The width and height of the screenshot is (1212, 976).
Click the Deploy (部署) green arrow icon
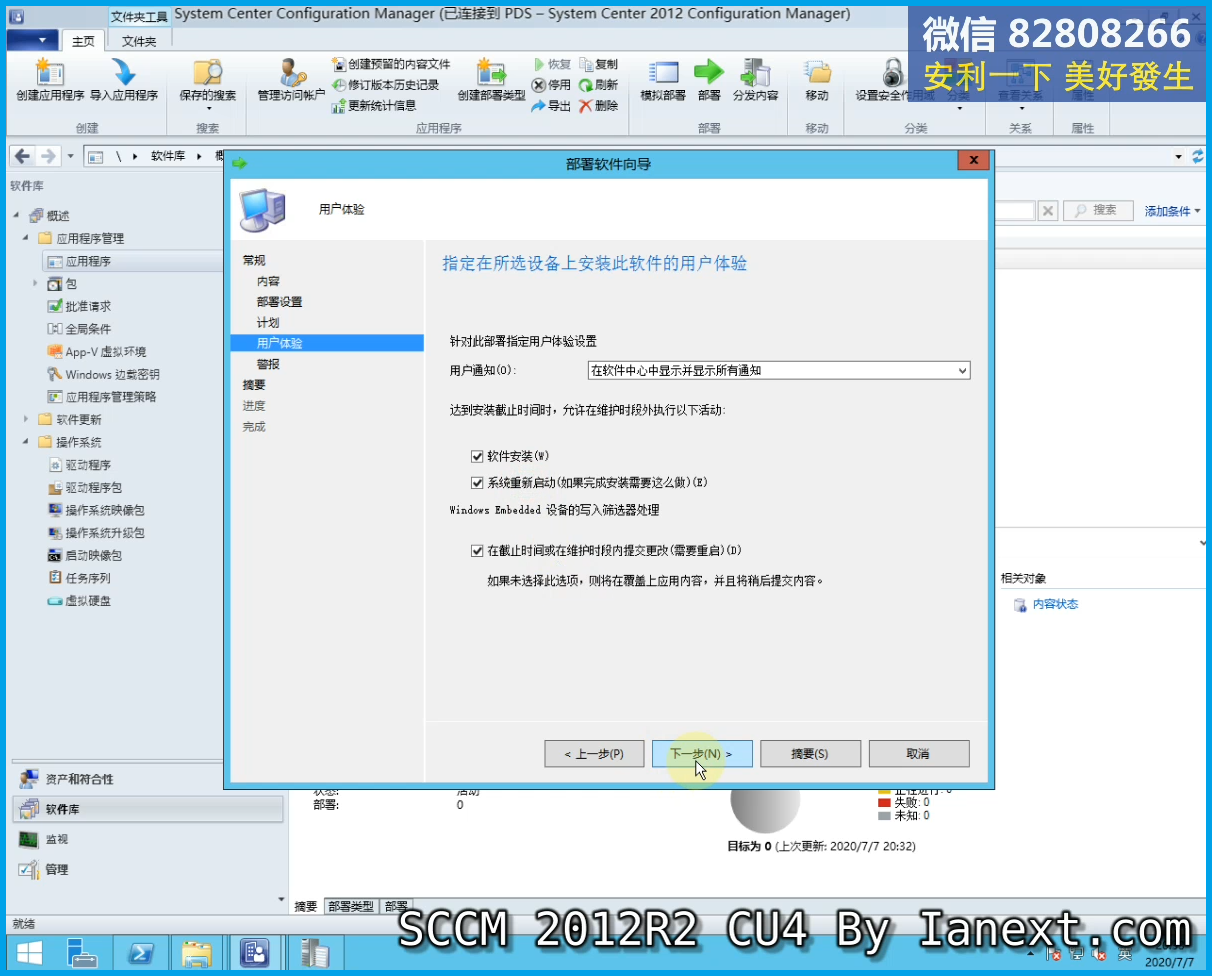709,80
